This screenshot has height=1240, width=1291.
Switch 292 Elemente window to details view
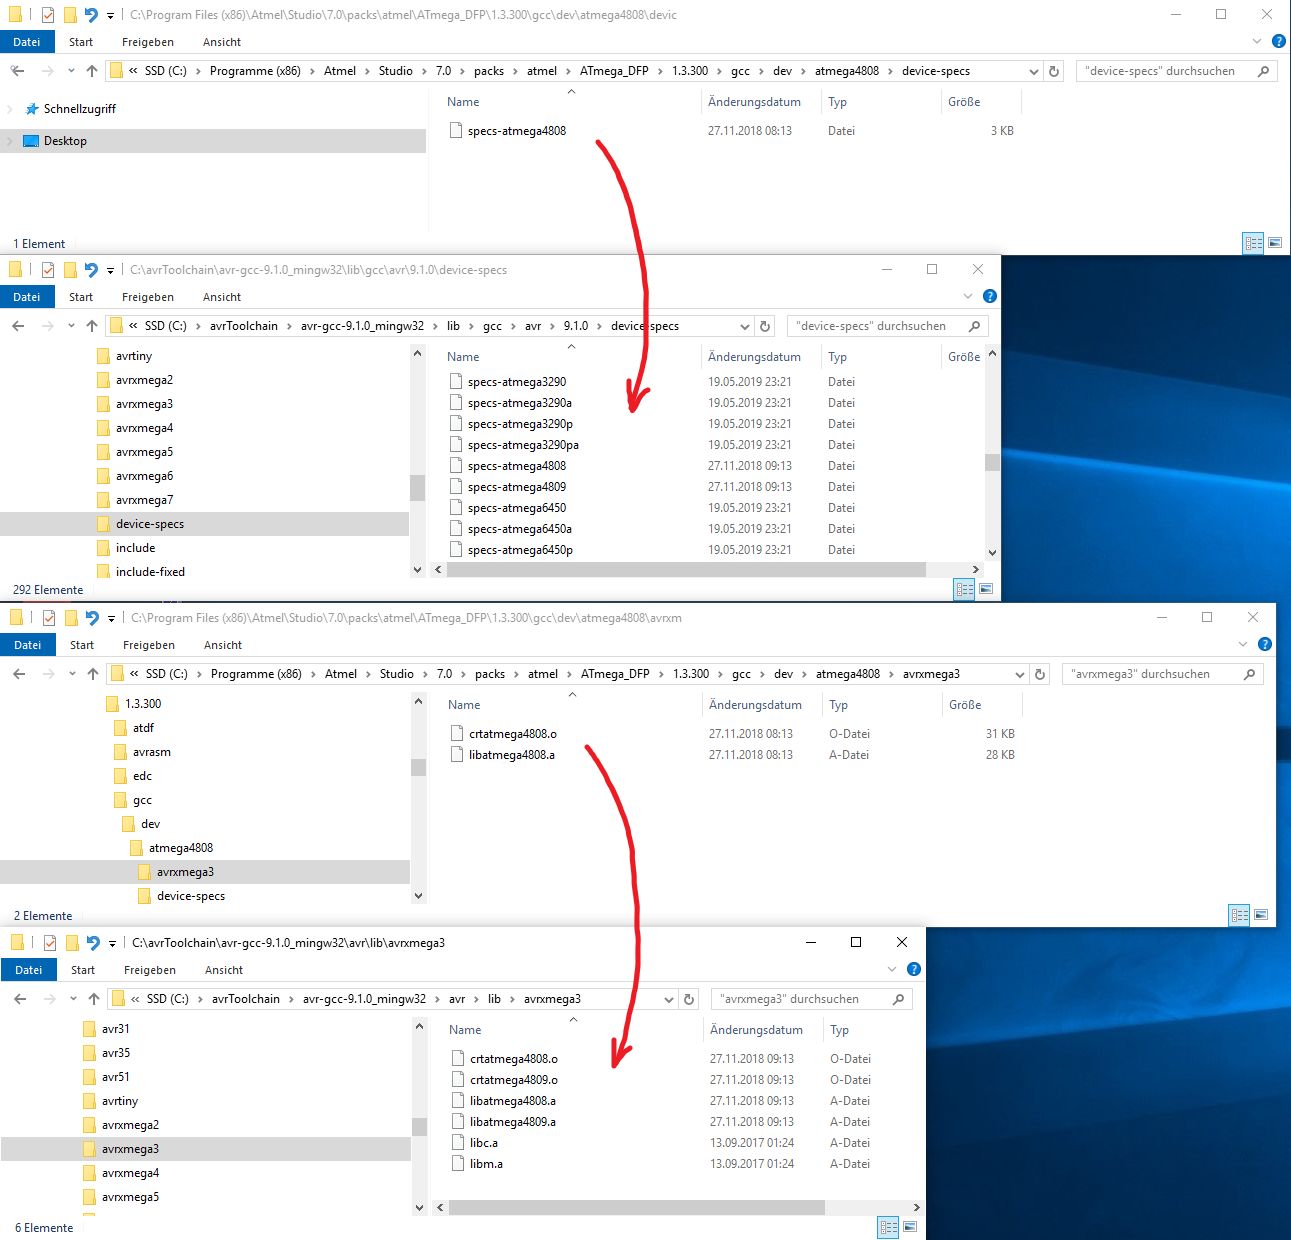click(964, 589)
